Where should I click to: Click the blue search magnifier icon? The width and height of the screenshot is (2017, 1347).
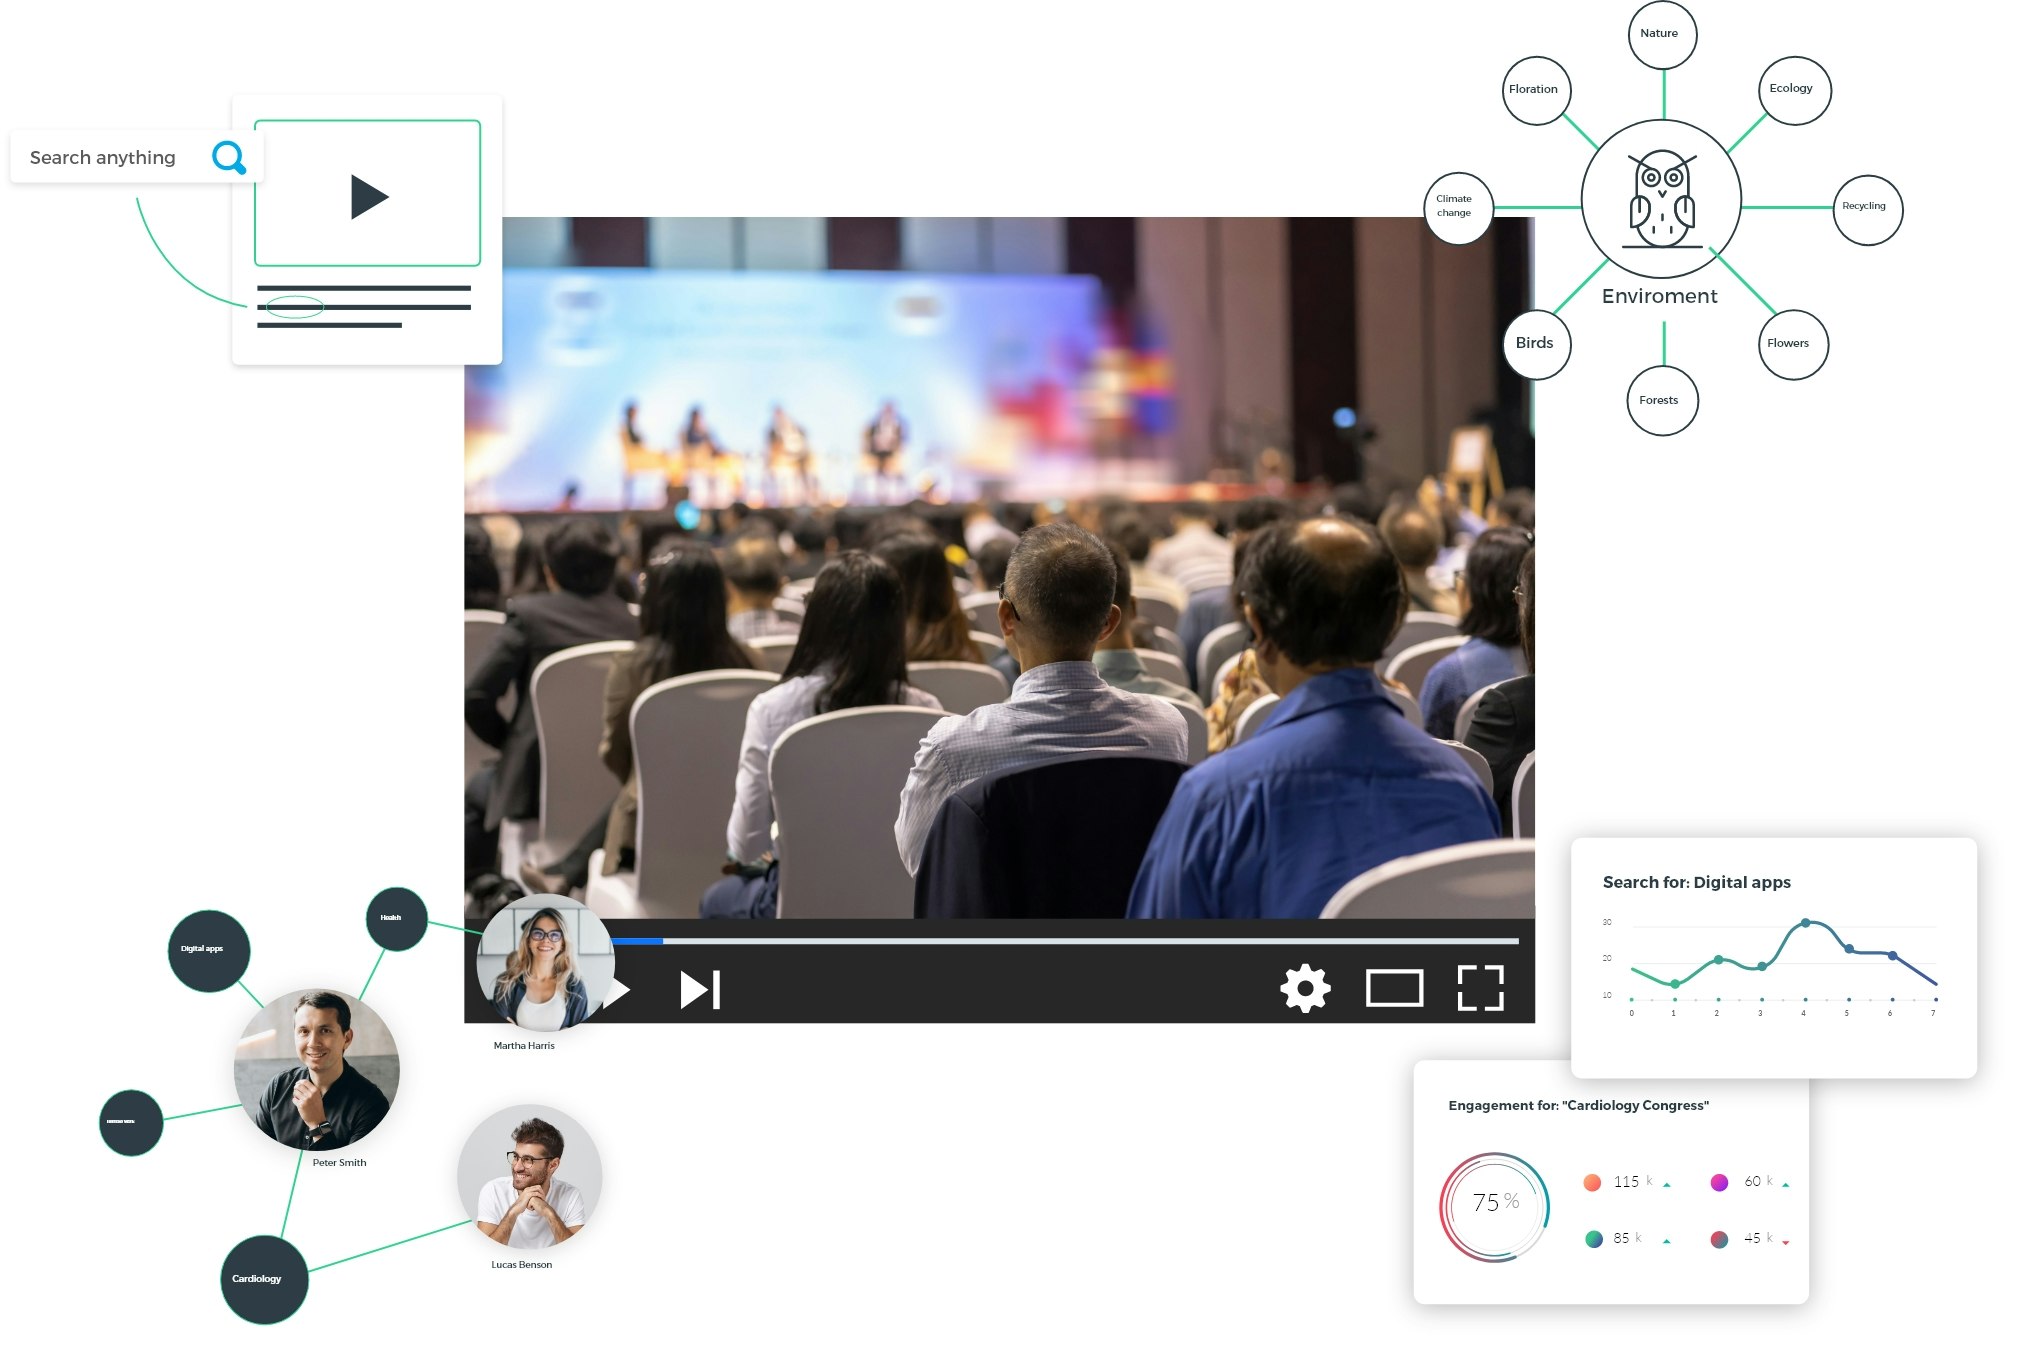[x=229, y=158]
